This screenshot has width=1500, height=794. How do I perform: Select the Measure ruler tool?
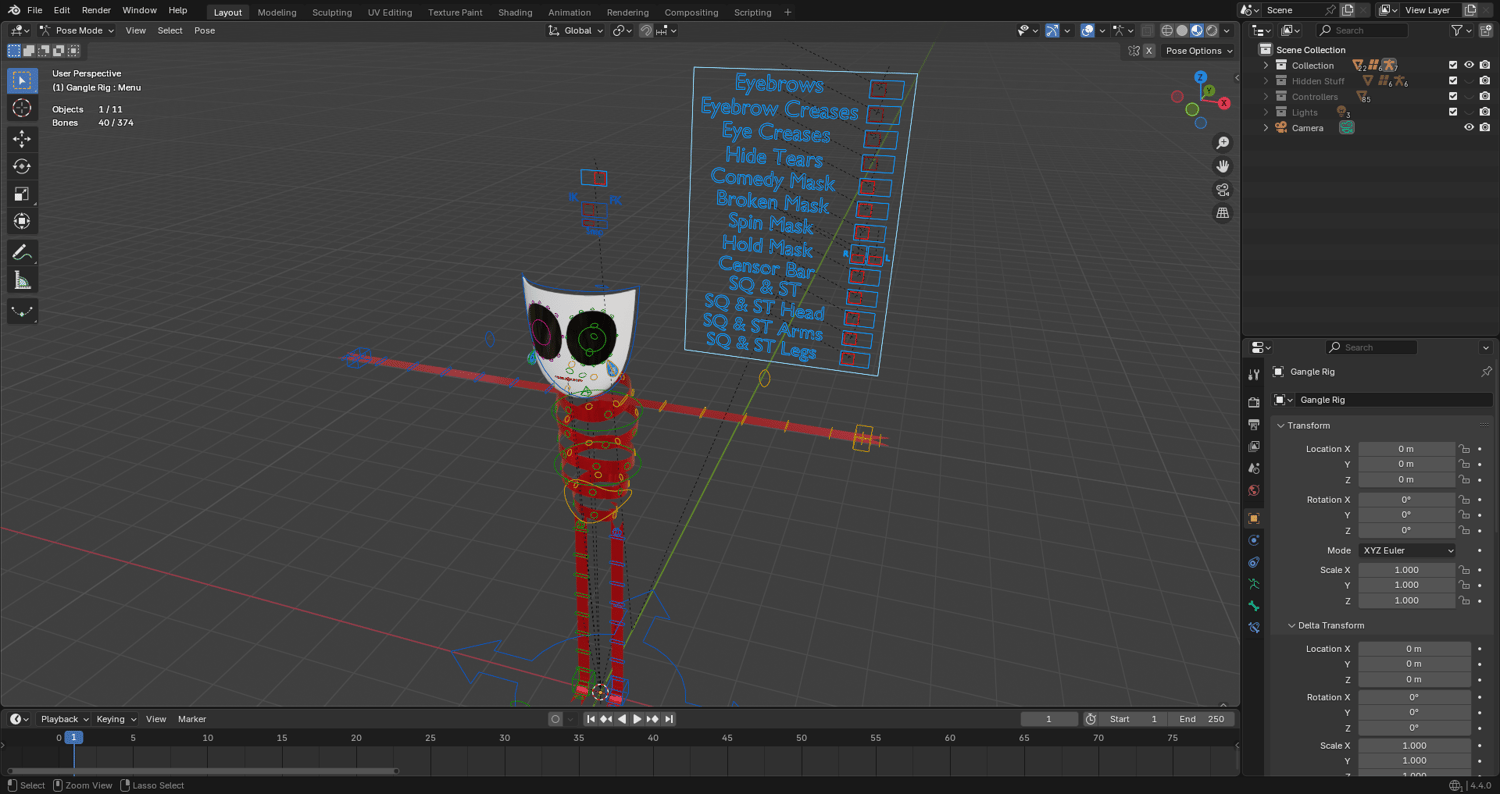click(x=22, y=281)
